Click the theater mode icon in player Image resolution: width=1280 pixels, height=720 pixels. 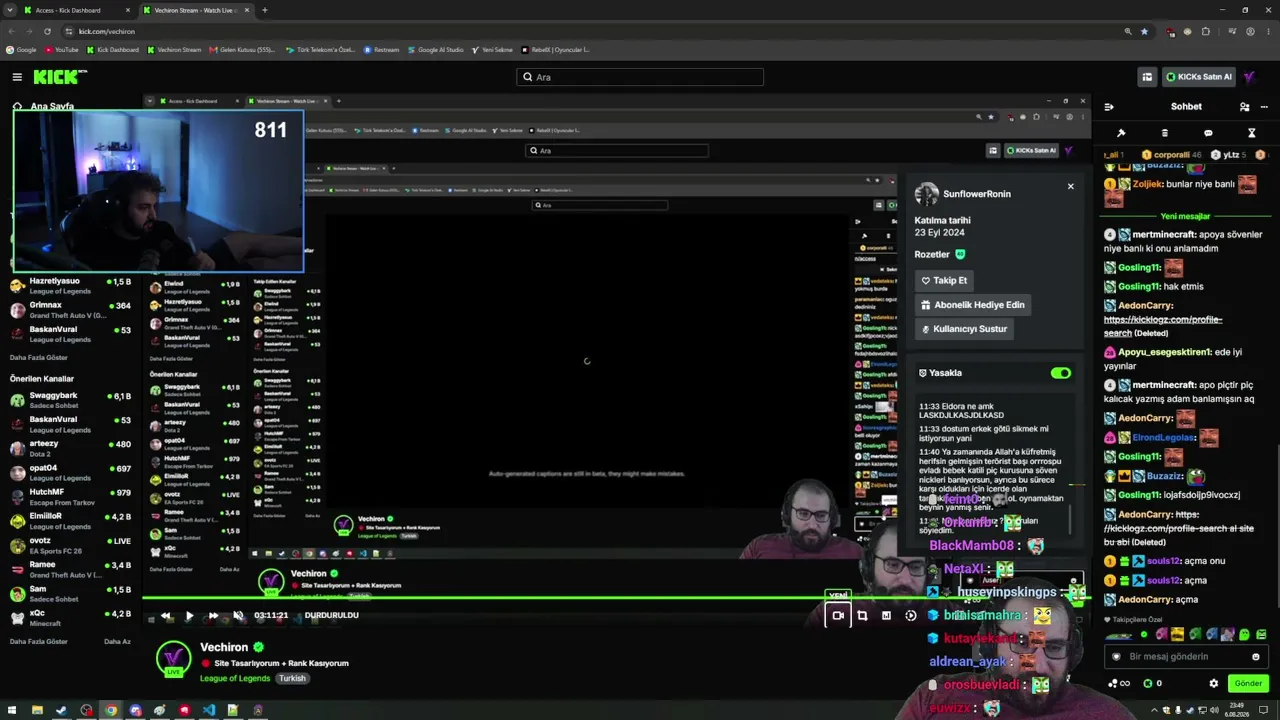coord(886,616)
